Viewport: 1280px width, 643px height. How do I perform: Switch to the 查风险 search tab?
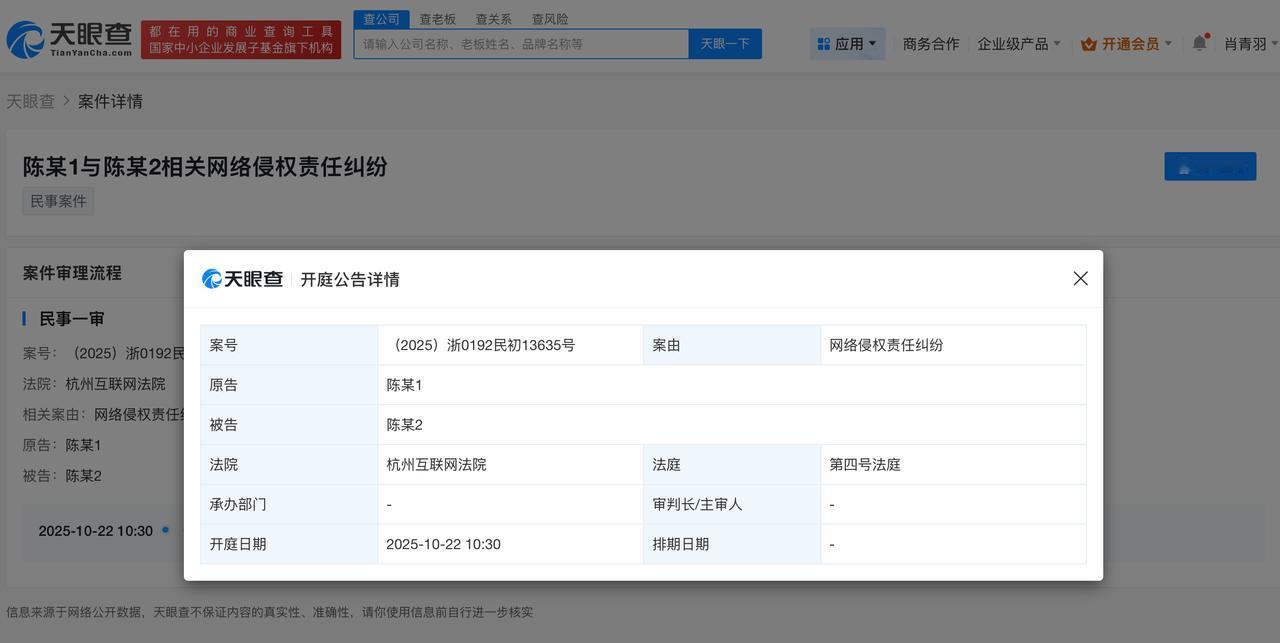coord(550,19)
